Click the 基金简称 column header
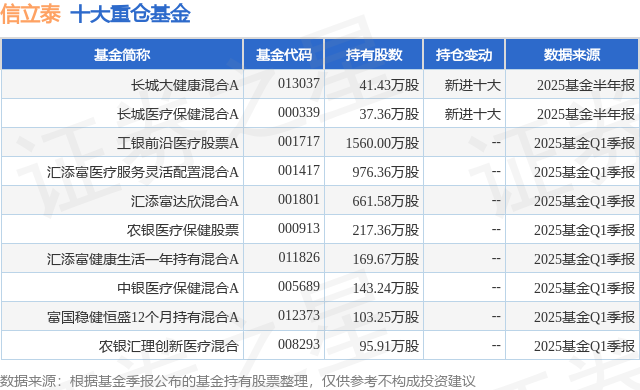This screenshot has width=640, height=390. tap(122, 54)
